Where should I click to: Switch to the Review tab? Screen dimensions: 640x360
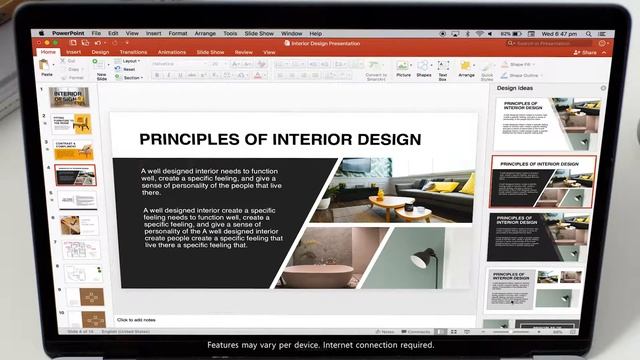tap(243, 52)
